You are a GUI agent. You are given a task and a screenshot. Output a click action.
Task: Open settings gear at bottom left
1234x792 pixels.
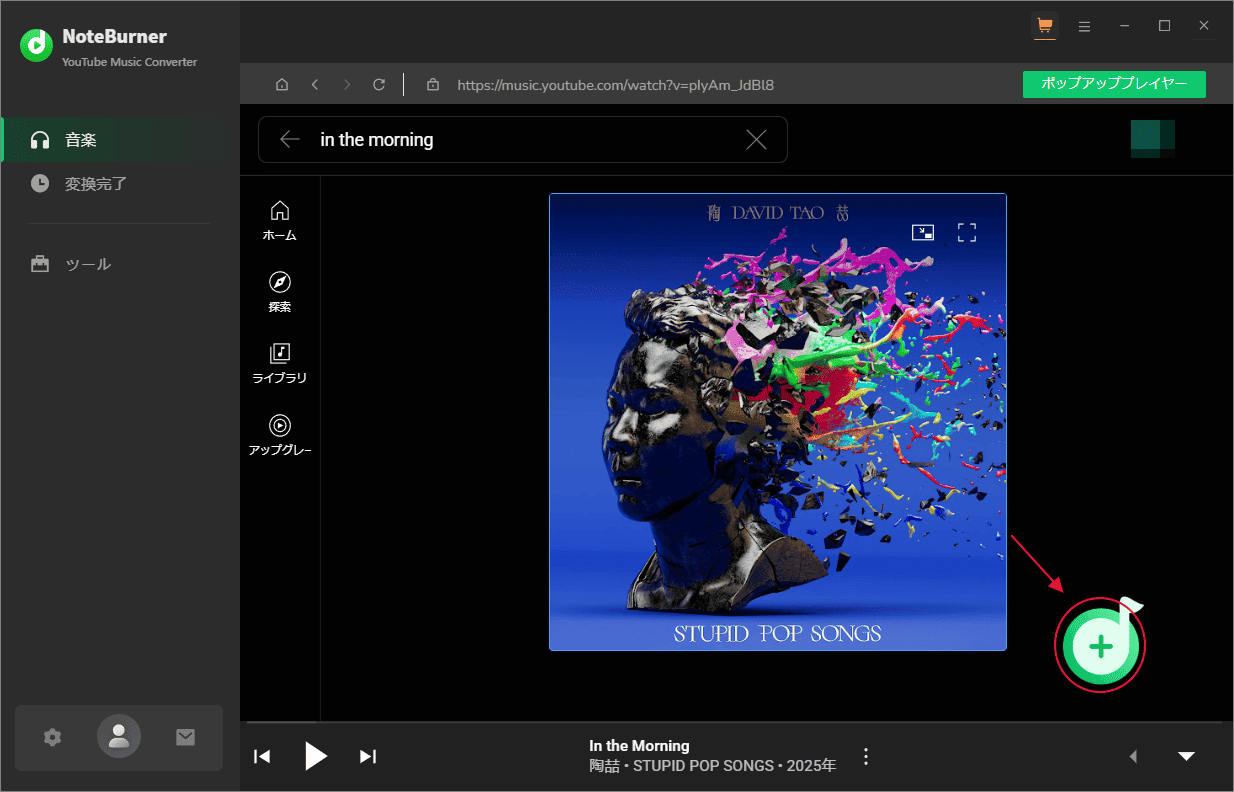coord(53,737)
